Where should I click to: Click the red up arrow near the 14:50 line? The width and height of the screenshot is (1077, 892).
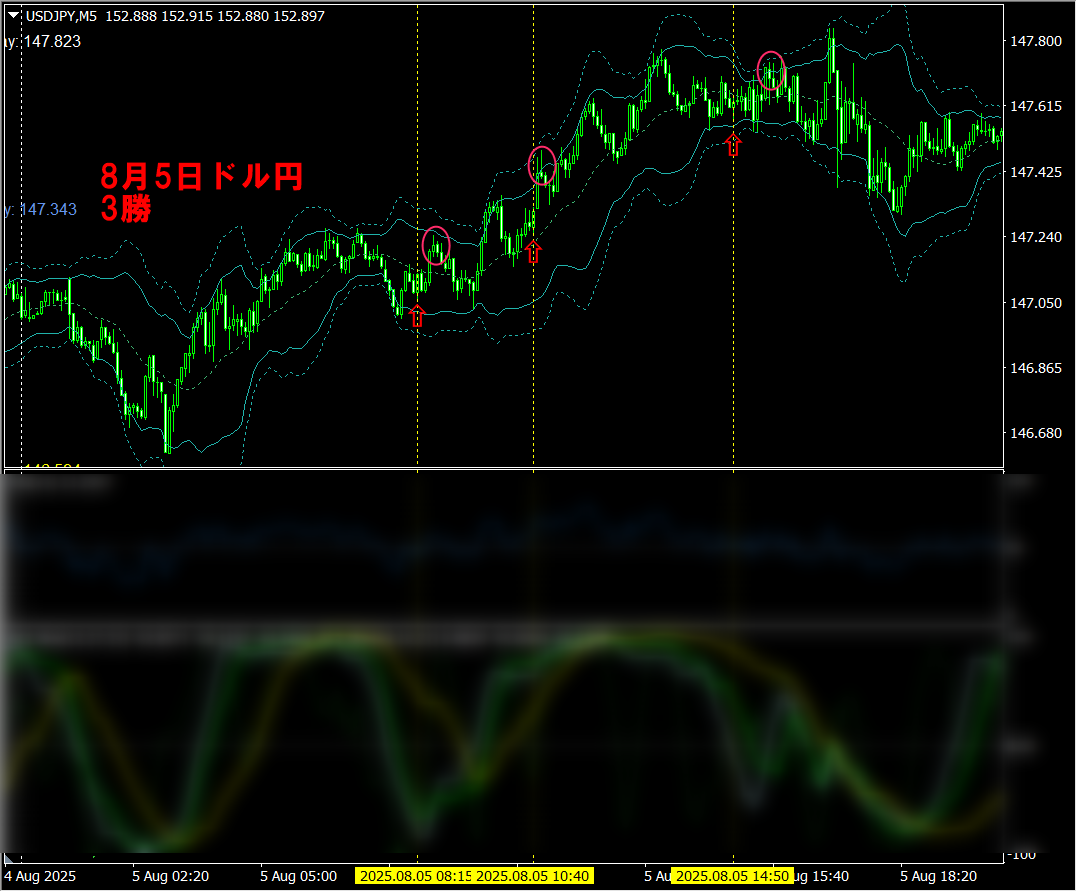tap(734, 145)
